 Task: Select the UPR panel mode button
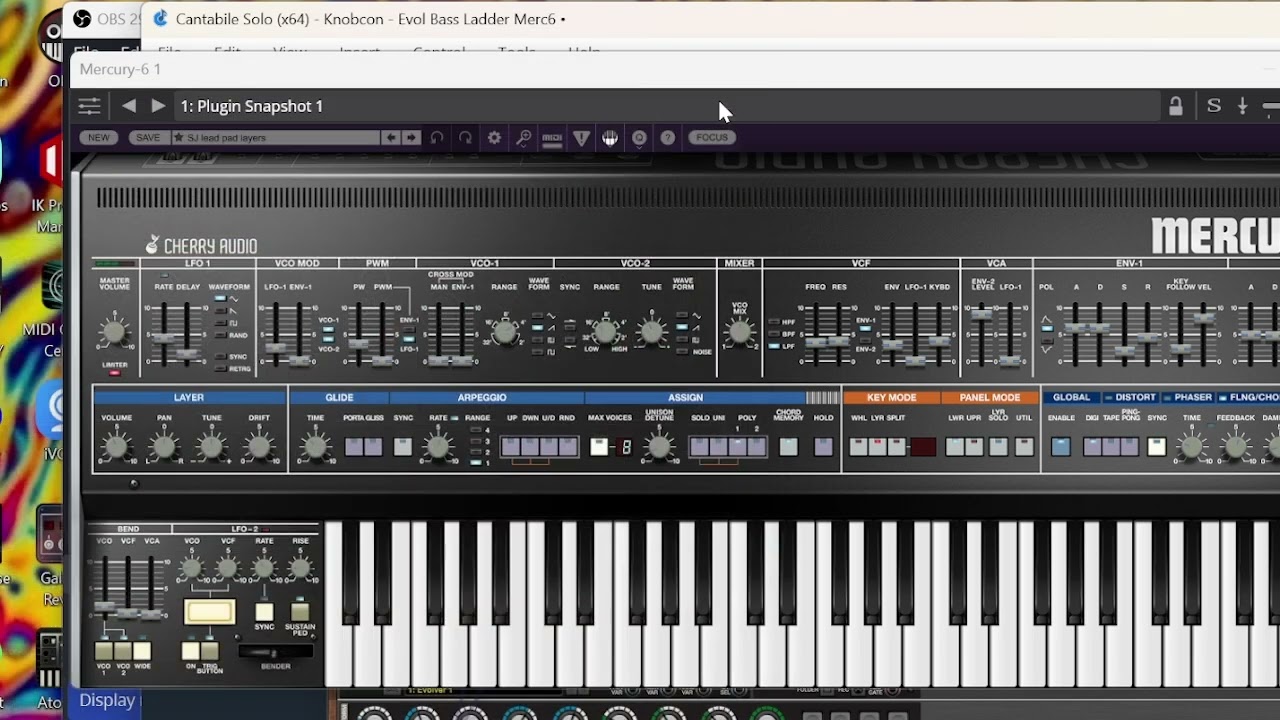point(974,447)
